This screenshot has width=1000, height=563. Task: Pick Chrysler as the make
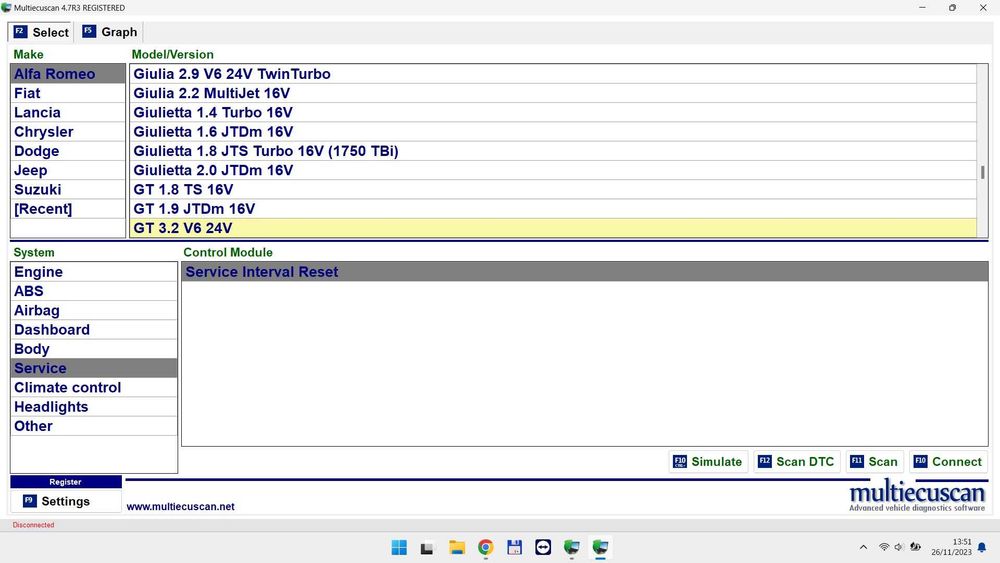(x=68, y=132)
